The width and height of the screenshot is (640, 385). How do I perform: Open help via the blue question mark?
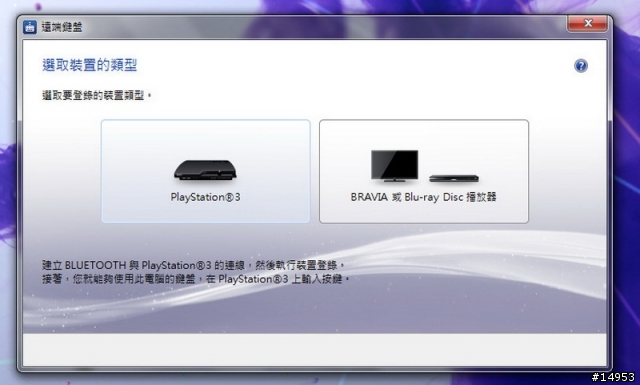[x=581, y=66]
